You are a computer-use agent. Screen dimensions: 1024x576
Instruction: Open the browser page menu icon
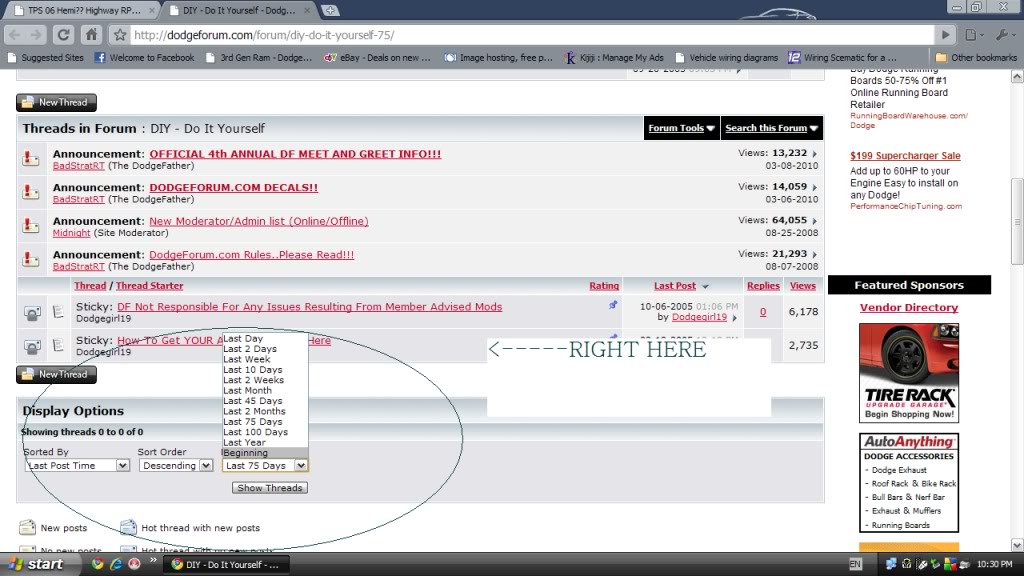click(974, 35)
